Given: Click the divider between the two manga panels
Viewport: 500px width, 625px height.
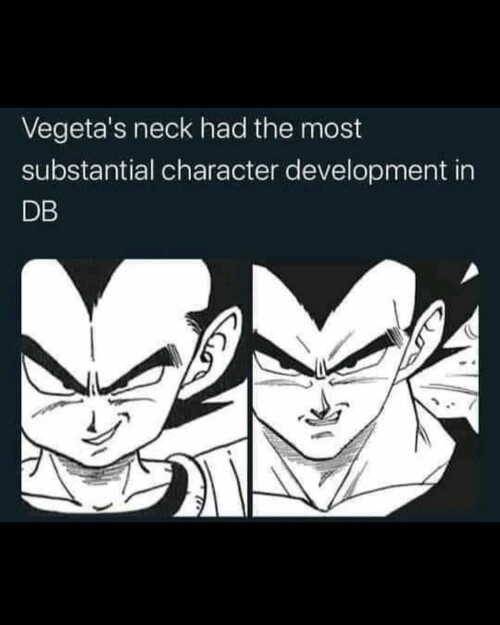Looking at the screenshot, I should [250, 388].
